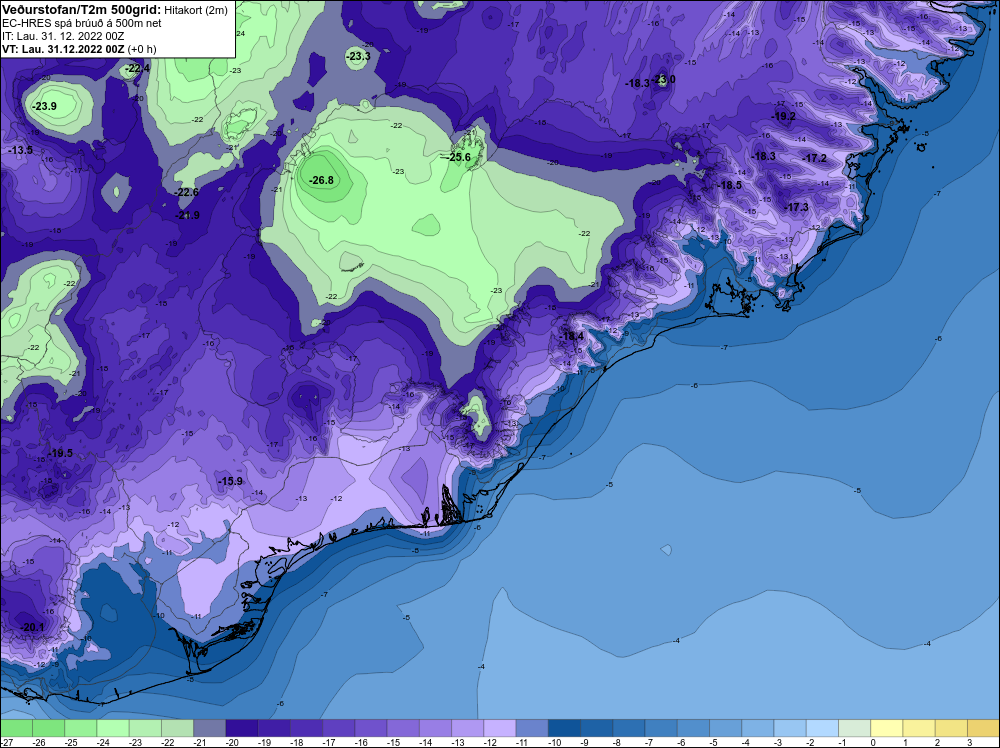Screen dimensions: 1000x748
Task: Click the -15.9 spot temperature
Action: click(x=230, y=481)
